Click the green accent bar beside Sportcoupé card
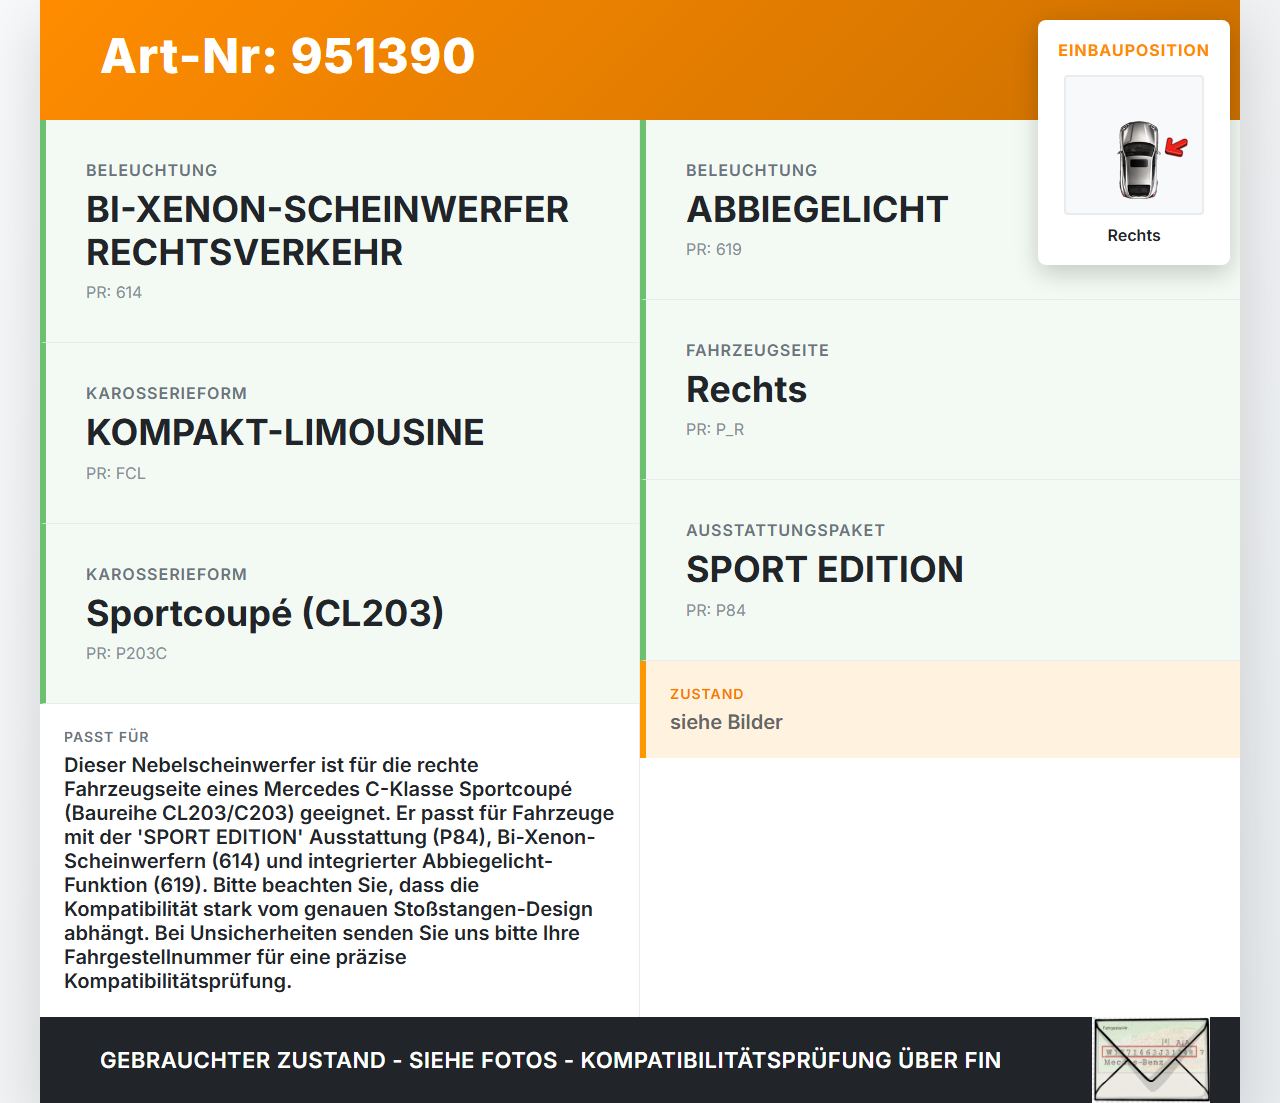 pyautogui.click(x=43, y=613)
